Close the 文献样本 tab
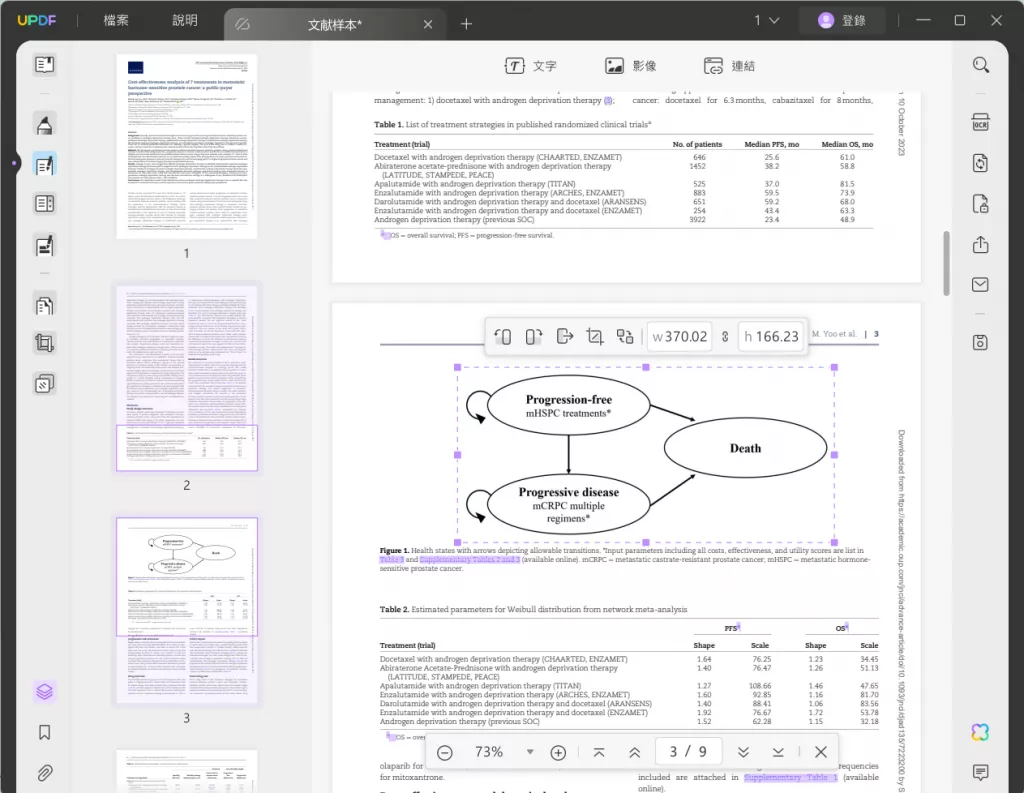 (x=428, y=24)
